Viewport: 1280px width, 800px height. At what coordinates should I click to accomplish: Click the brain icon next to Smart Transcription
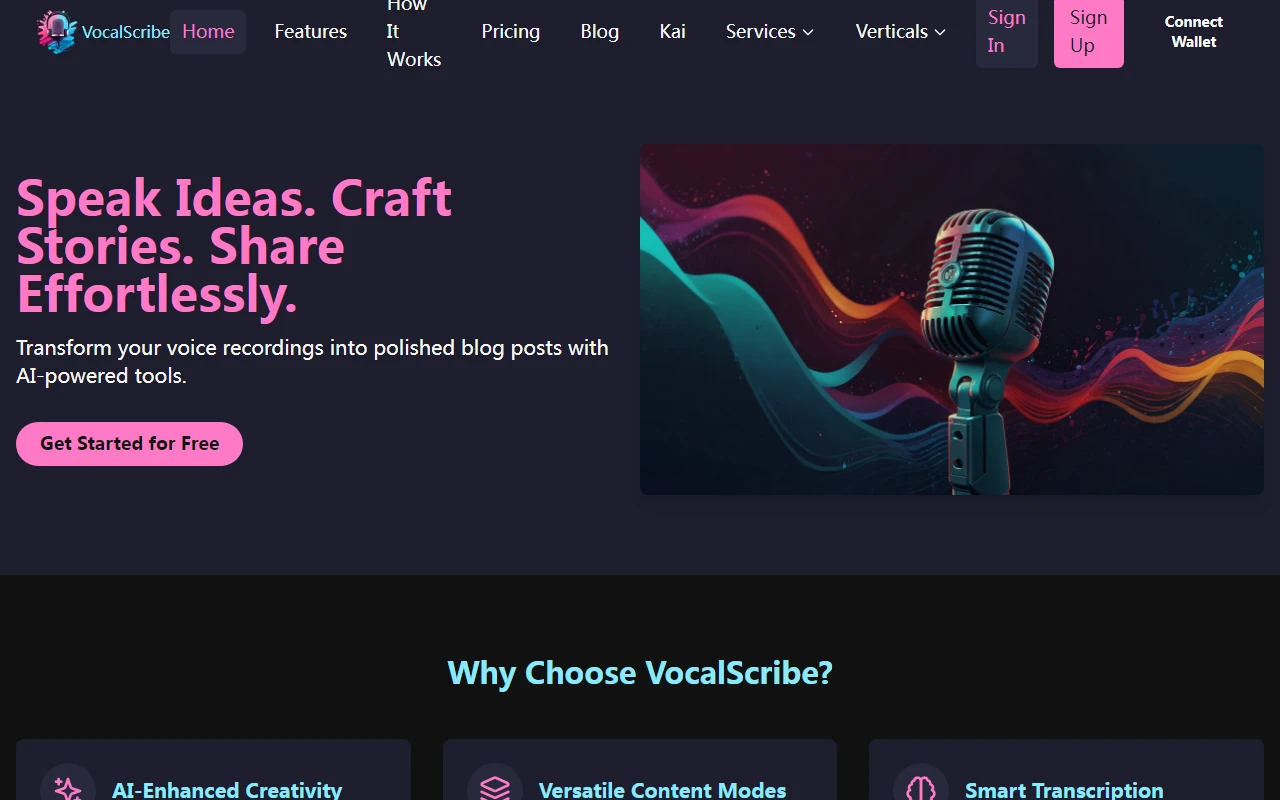tap(920, 785)
